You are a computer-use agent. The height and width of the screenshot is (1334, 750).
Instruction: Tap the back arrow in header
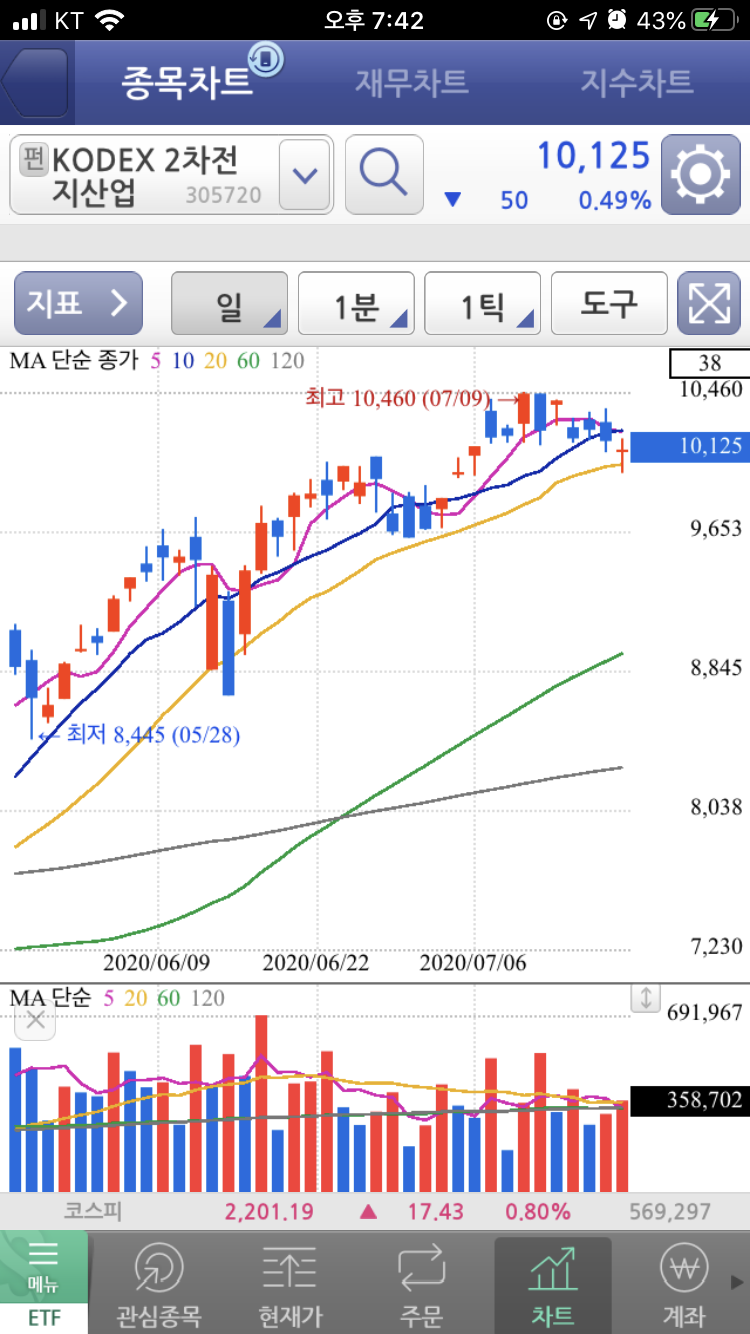pos(35,83)
